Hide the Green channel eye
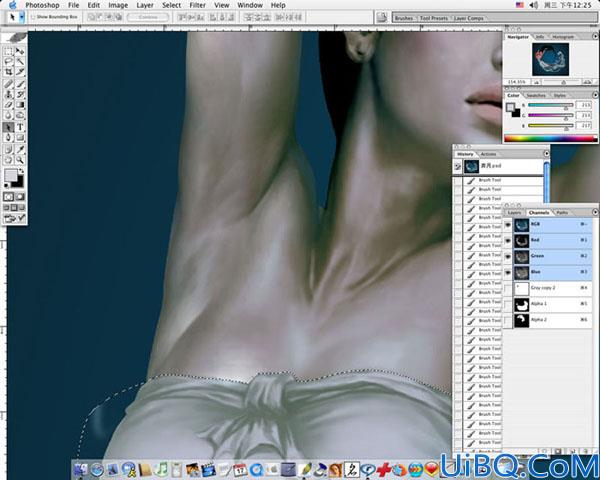The width and height of the screenshot is (600, 480). point(508,256)
